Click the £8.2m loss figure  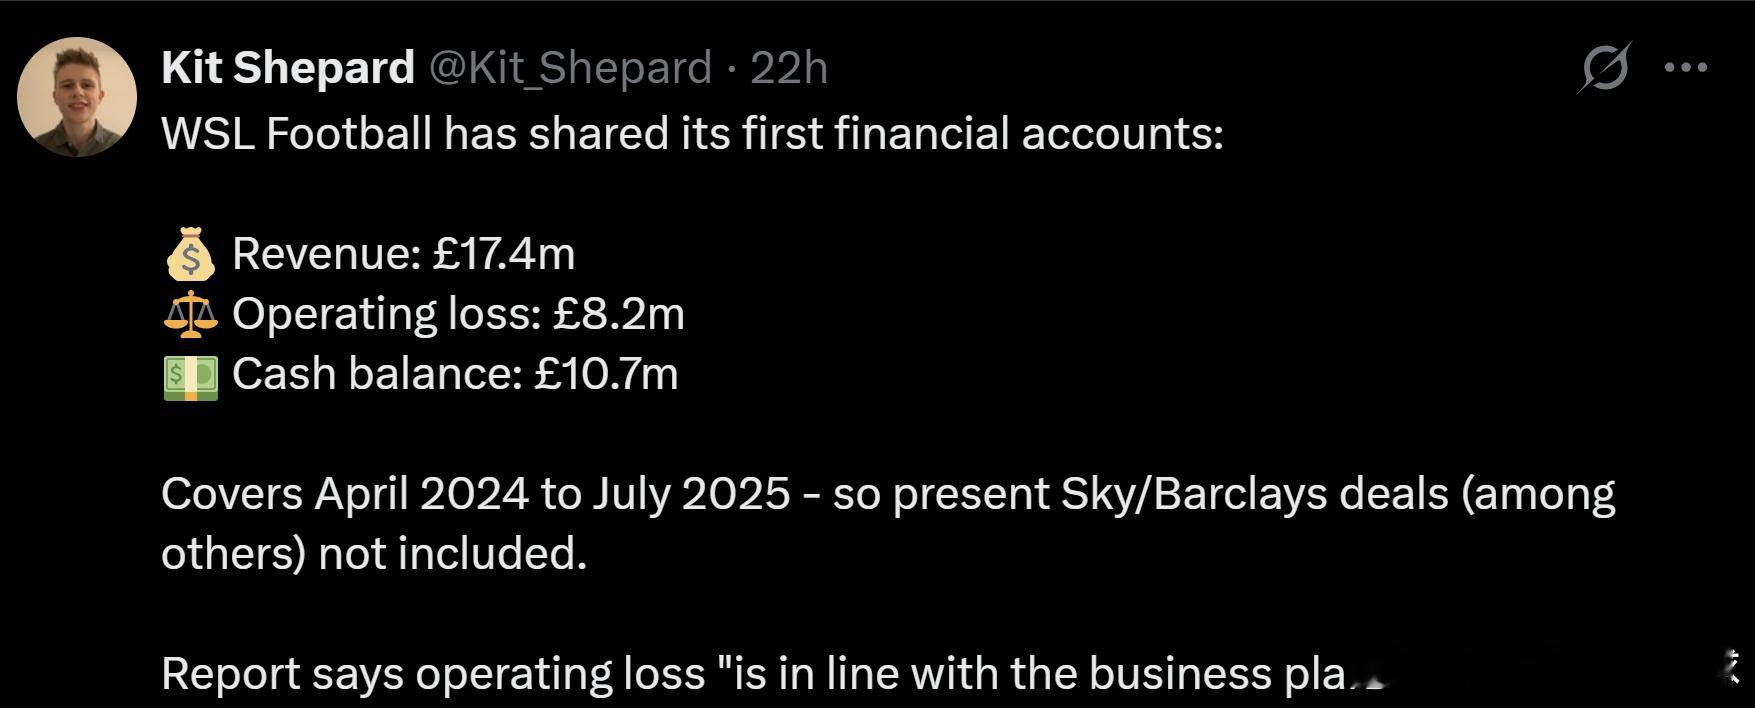618,314
